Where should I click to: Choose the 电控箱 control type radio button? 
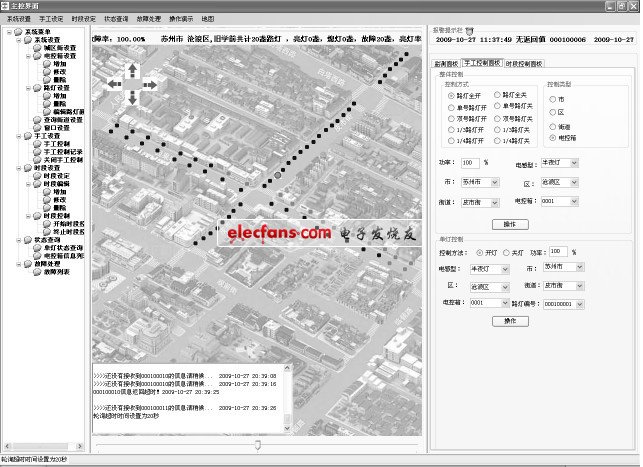554,137
